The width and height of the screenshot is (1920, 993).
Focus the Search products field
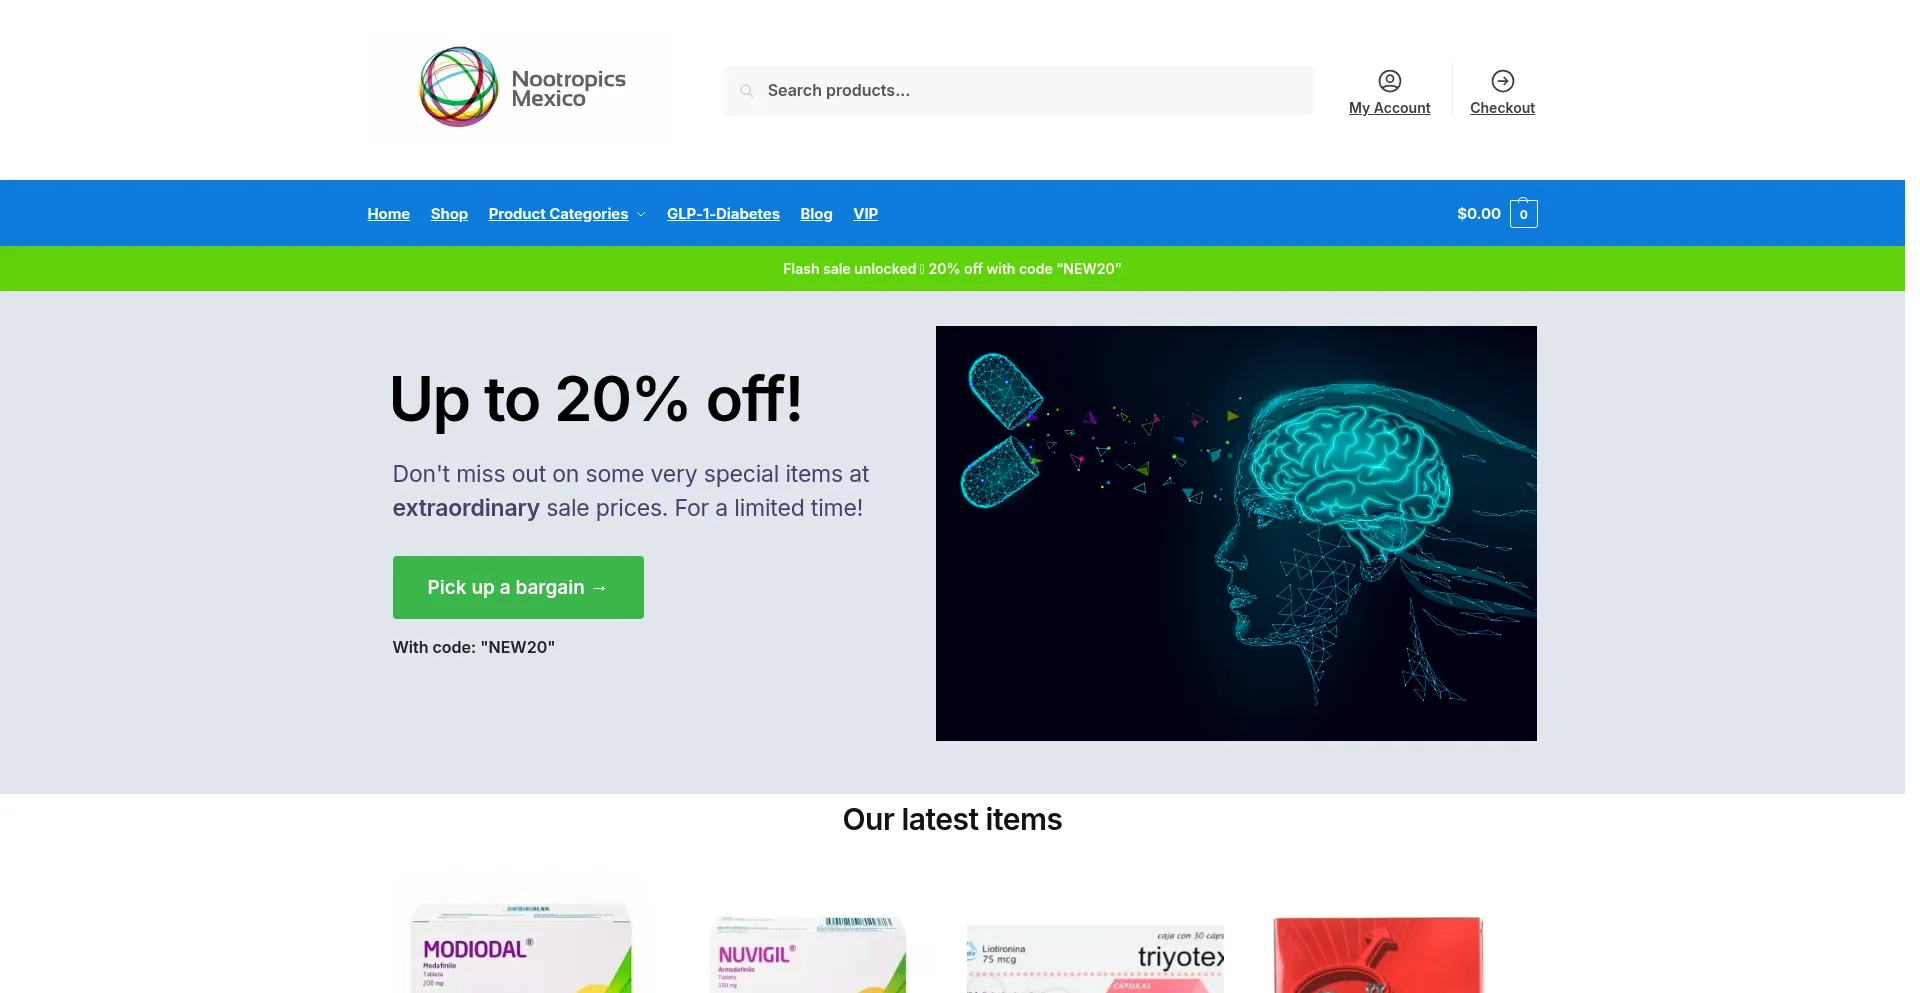tap(1018, 91)
